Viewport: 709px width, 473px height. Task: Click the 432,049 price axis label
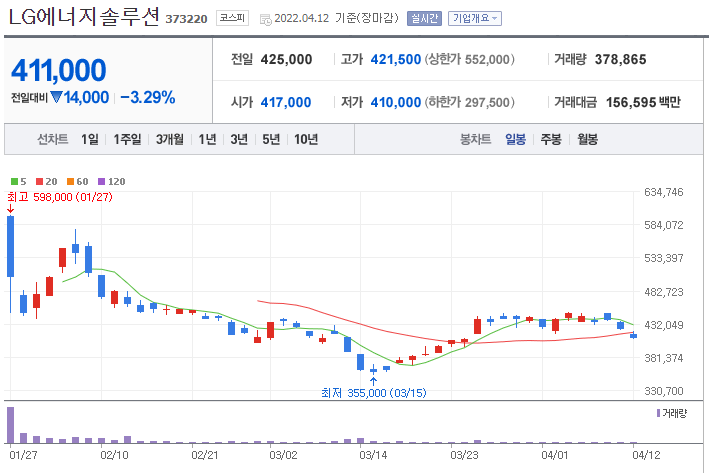(x=663, y=325)
